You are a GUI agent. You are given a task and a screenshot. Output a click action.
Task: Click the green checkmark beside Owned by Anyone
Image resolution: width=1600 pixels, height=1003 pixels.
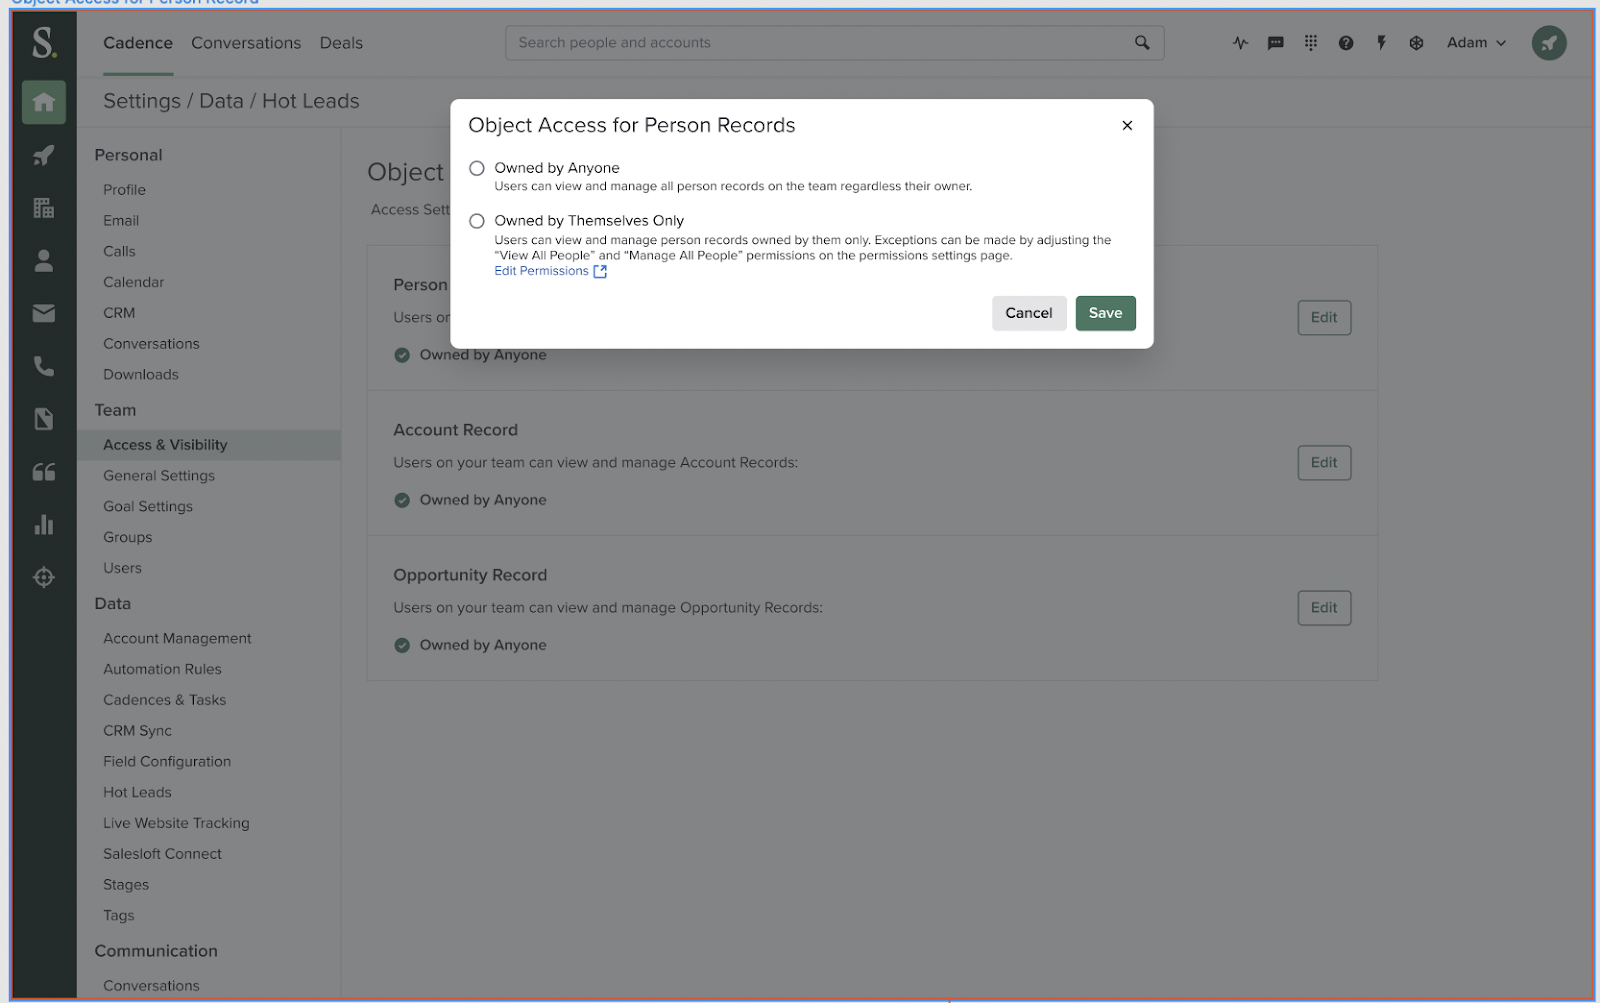click(401, 354)
